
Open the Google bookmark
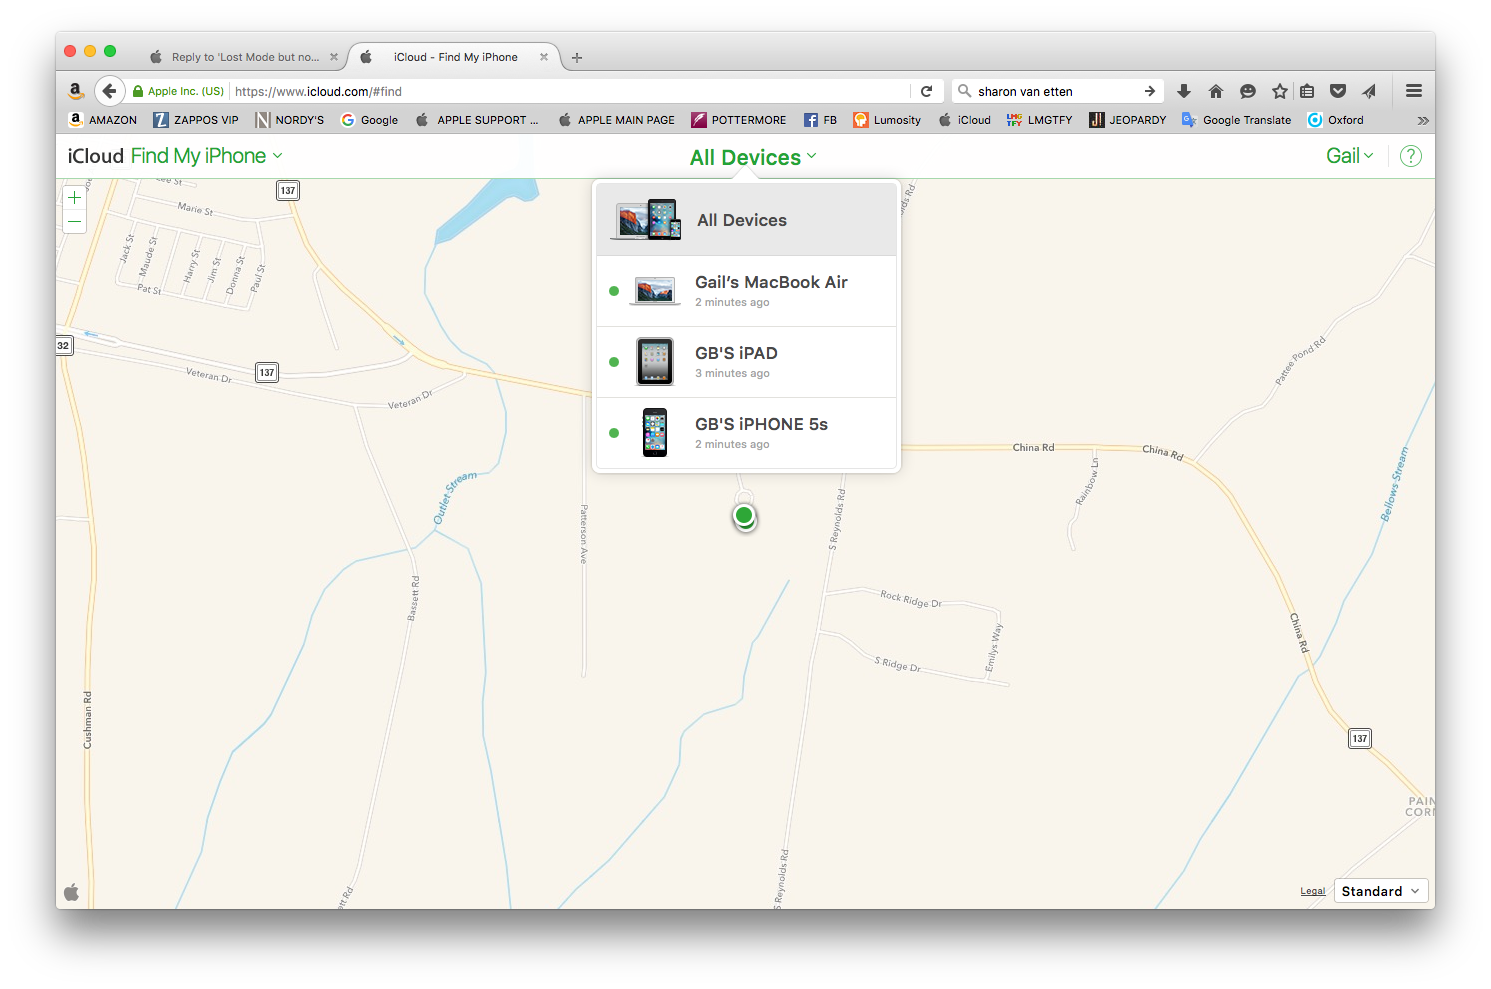pos(369,120)
